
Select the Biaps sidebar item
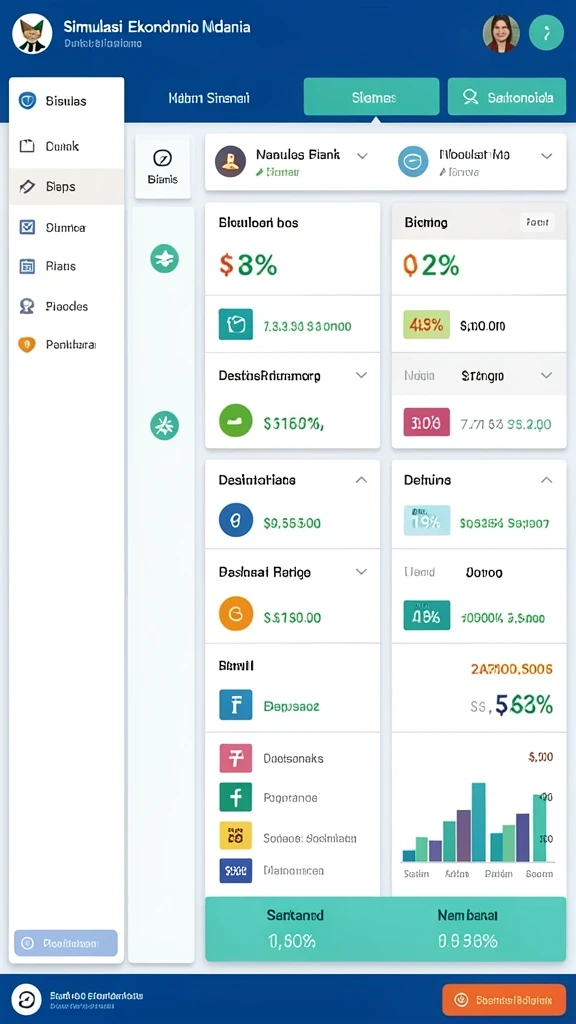click(66, 187)
